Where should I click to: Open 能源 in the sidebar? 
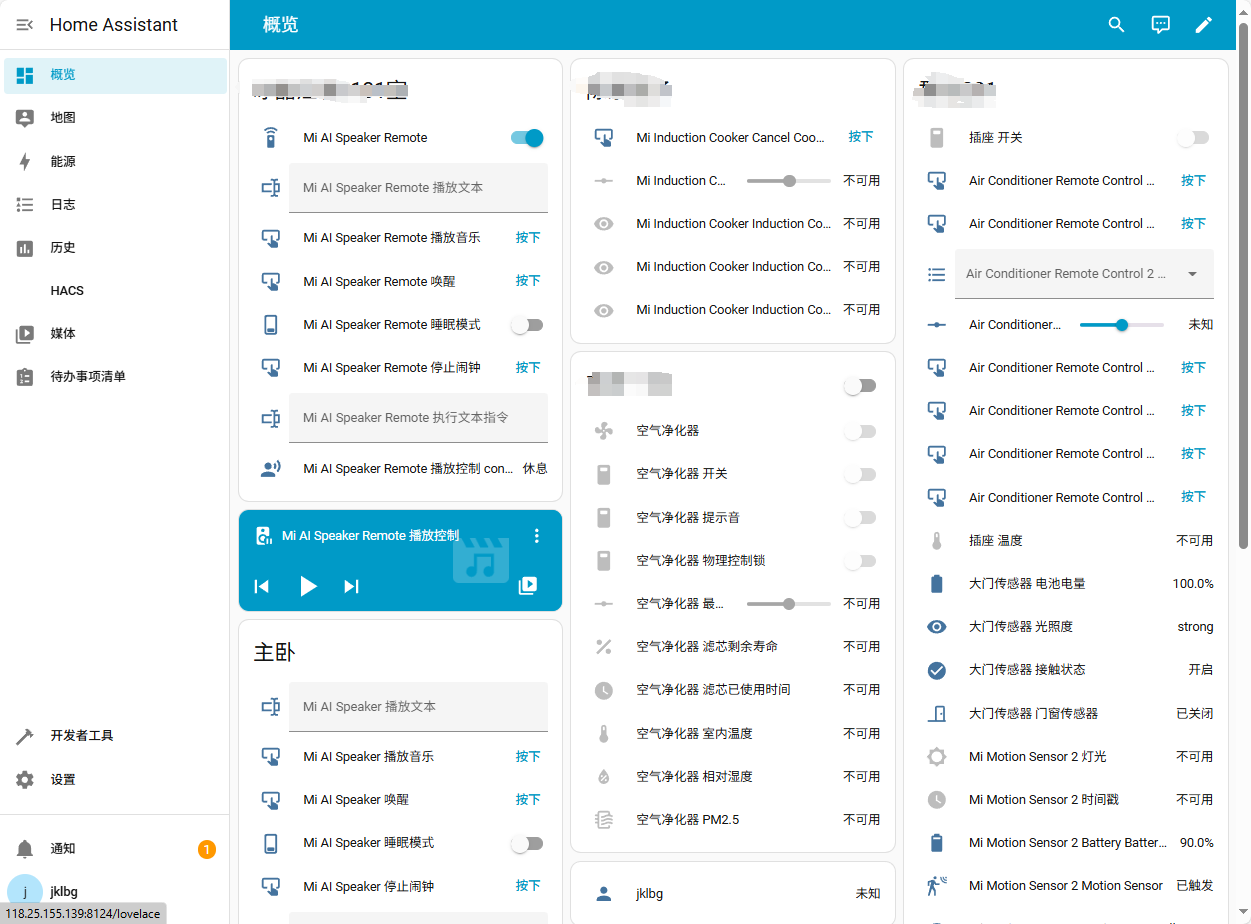[115, 161]
